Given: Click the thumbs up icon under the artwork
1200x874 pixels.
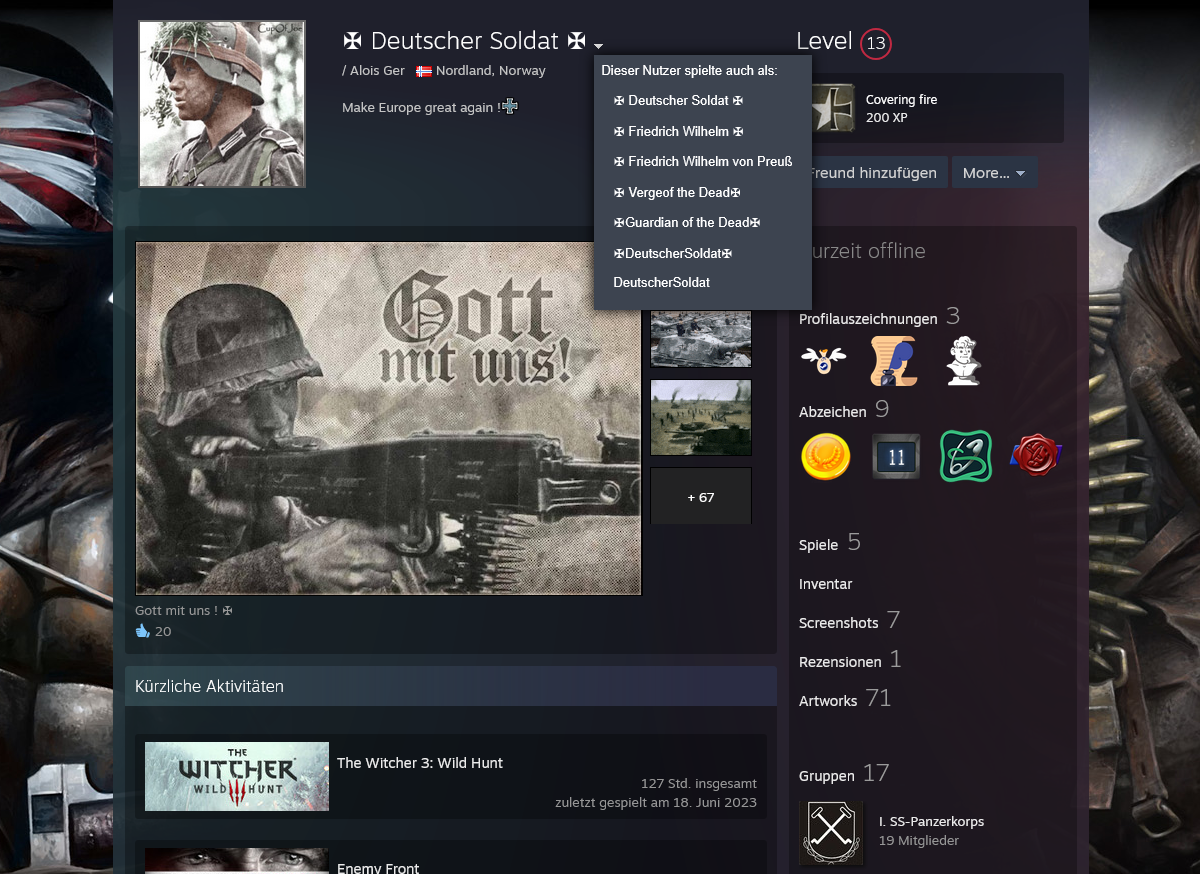Looking at the screenshot, I should 142,631.
